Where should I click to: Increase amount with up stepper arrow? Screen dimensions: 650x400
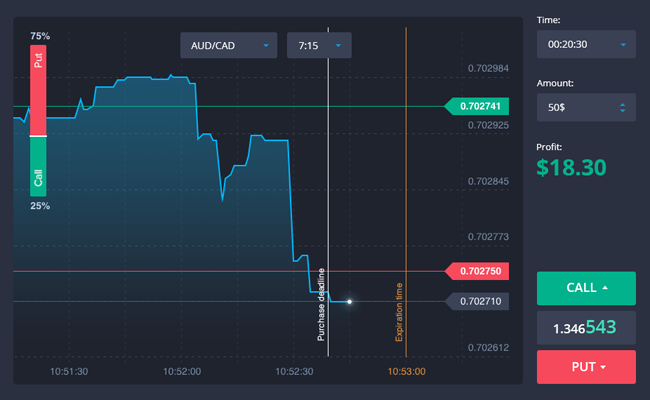tap(622, 105)
